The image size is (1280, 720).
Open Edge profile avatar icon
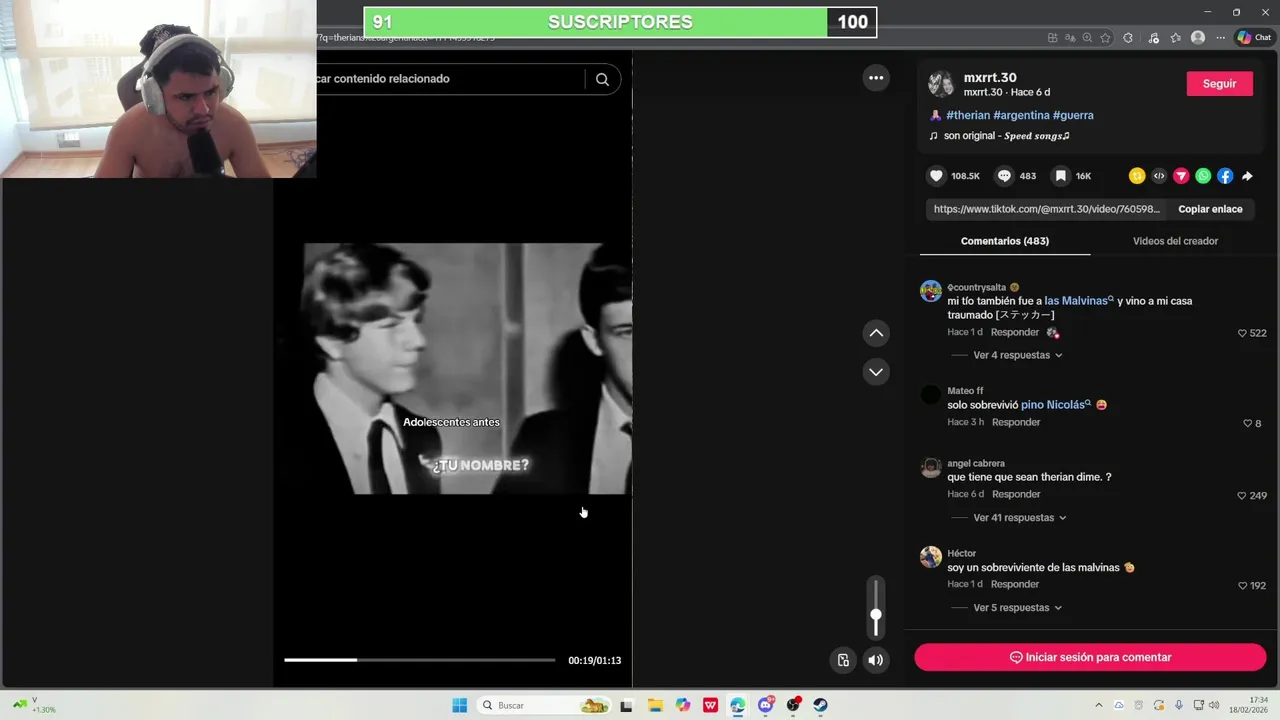point(1198,38)
